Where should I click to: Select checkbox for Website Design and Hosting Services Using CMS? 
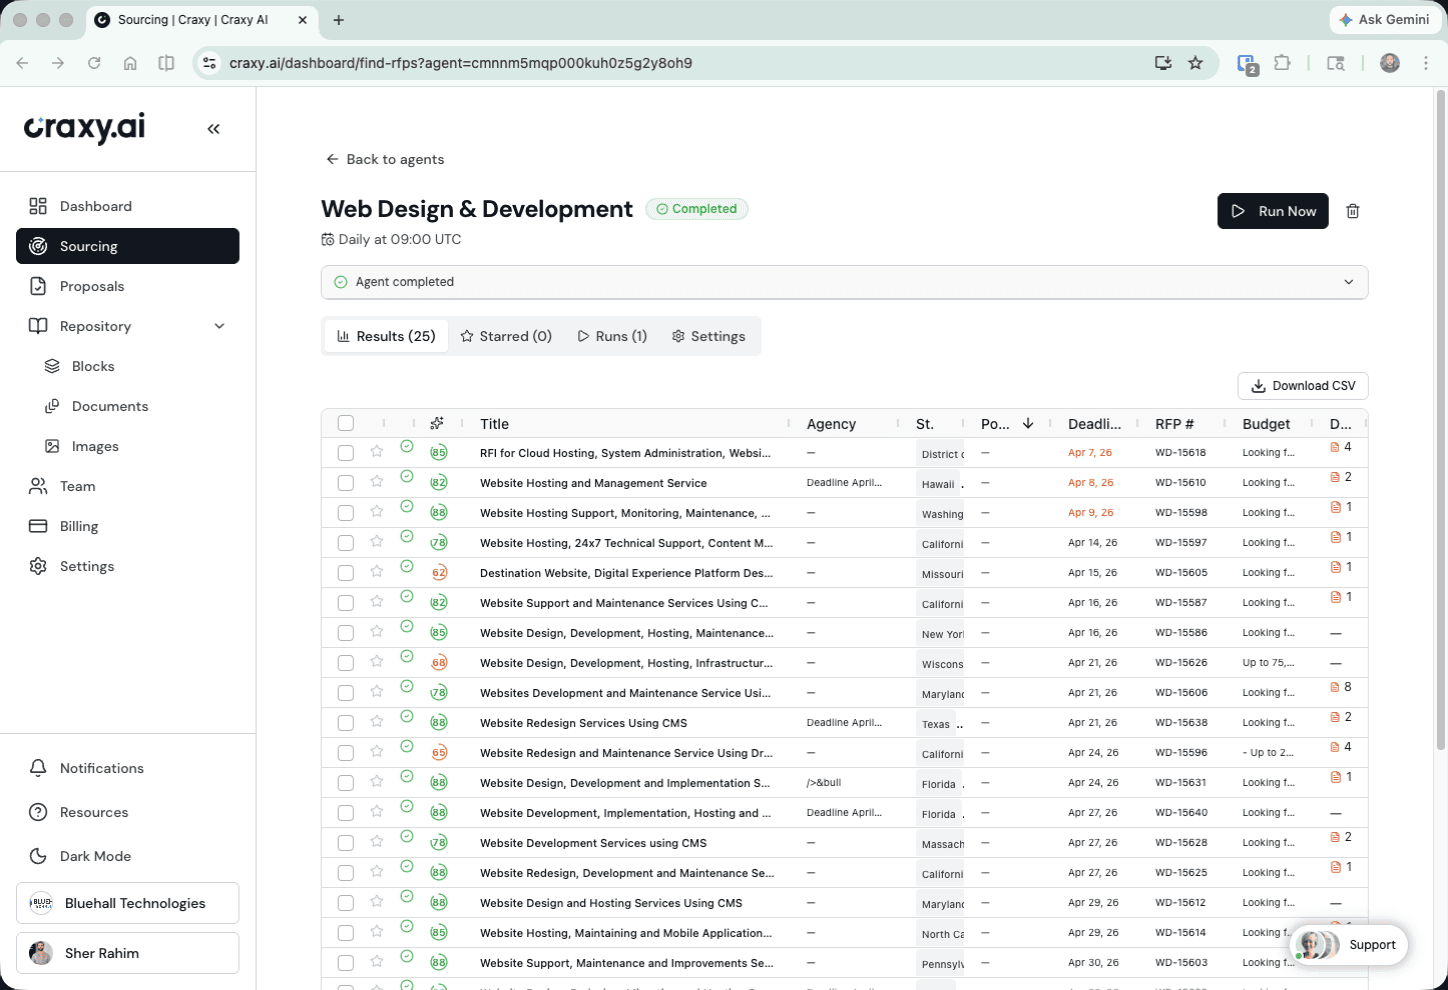click(346, 903)
